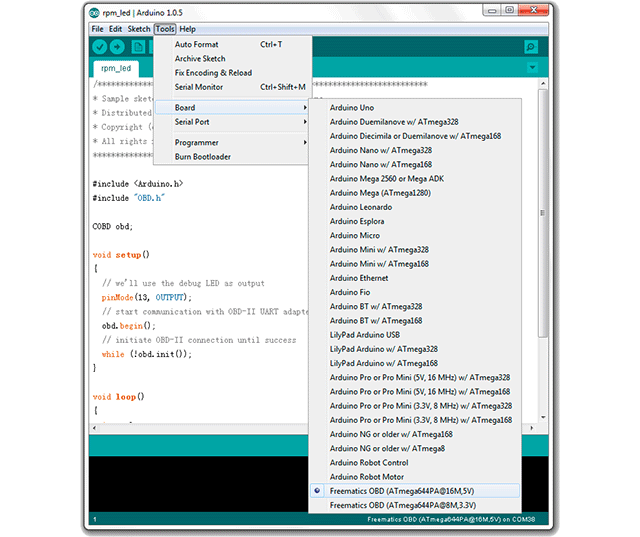Select Arduino NG or older w/ ATmega8
Screen dimensions: 640x537
point(415,449)
